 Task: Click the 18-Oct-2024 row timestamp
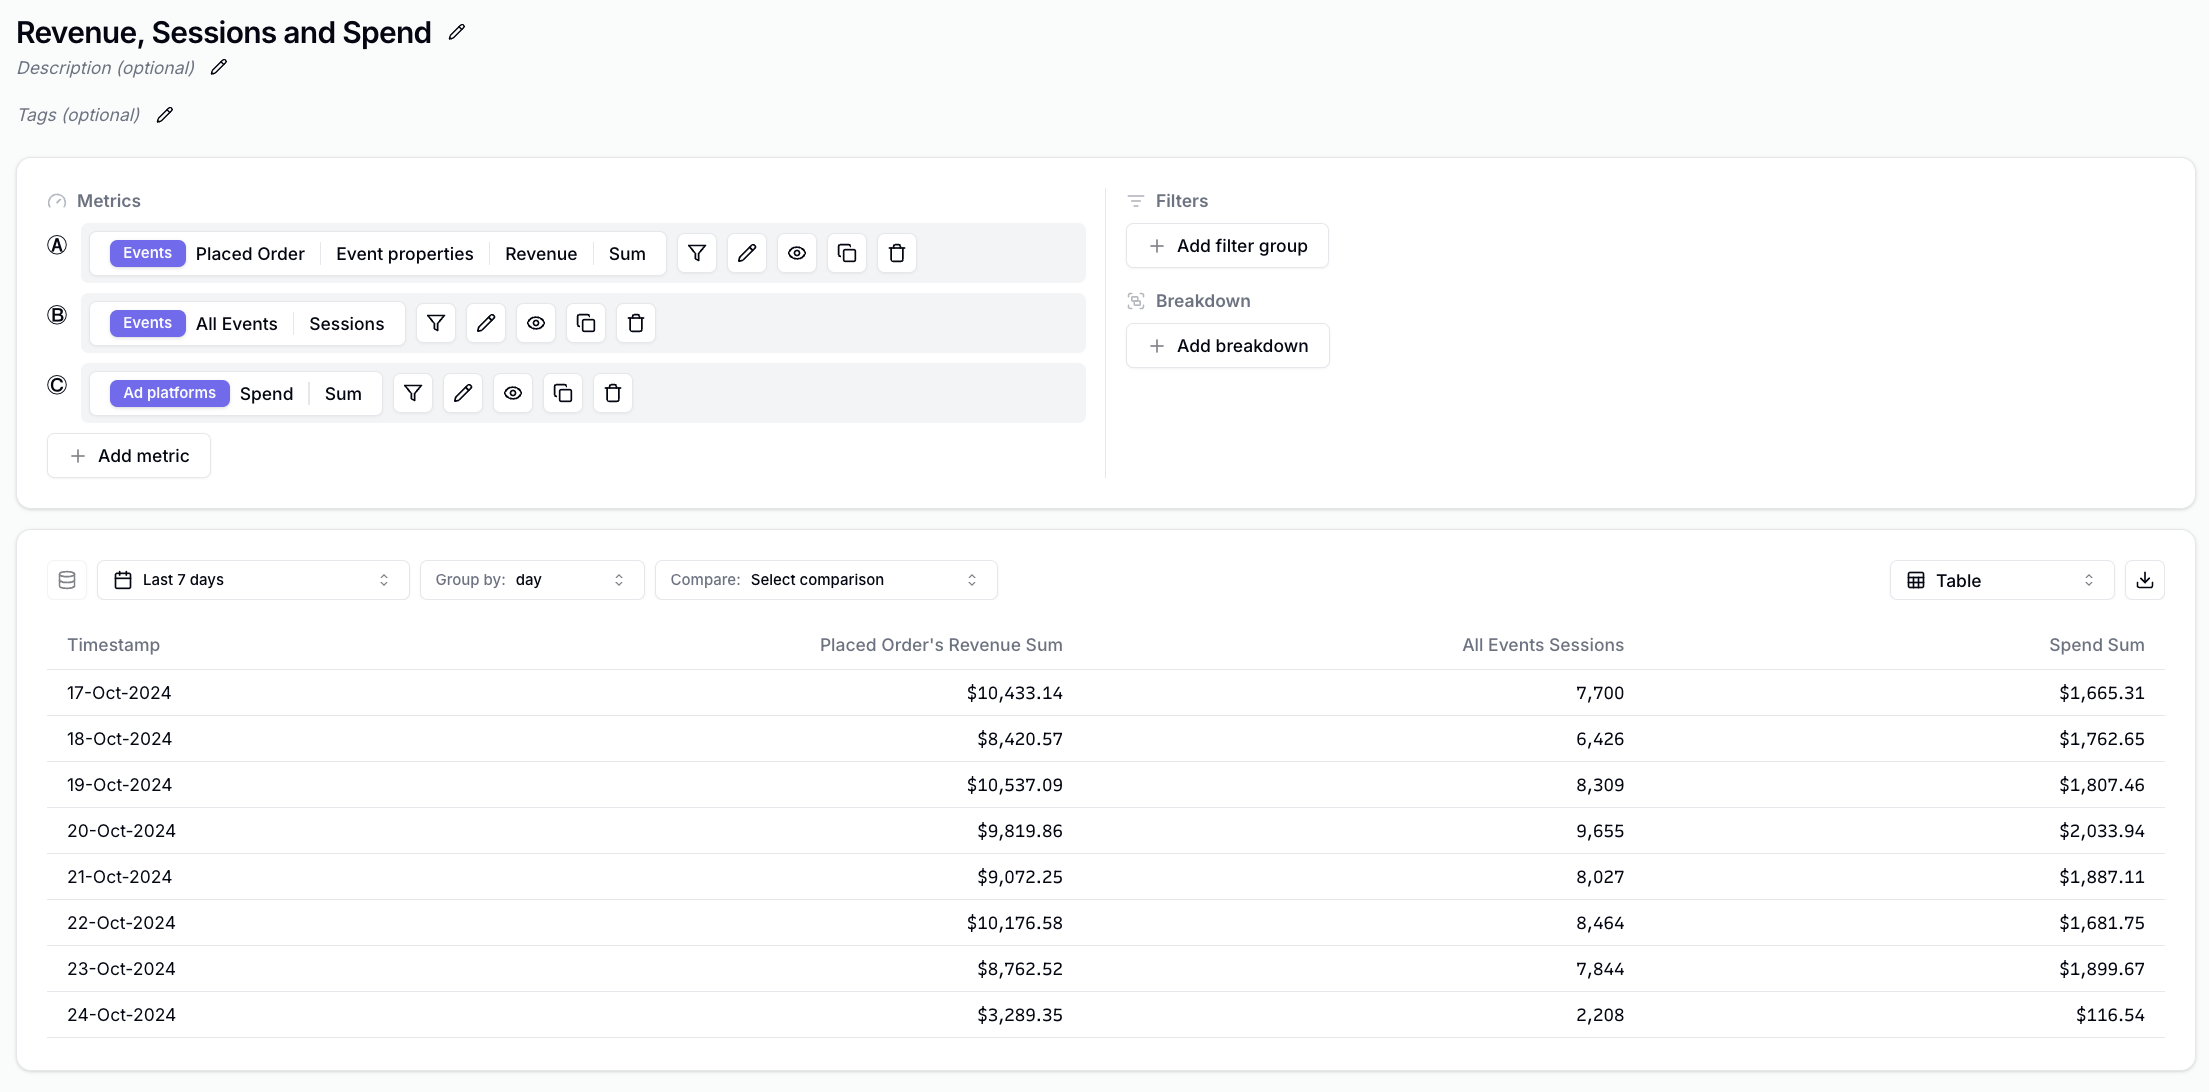pos(120,739)
